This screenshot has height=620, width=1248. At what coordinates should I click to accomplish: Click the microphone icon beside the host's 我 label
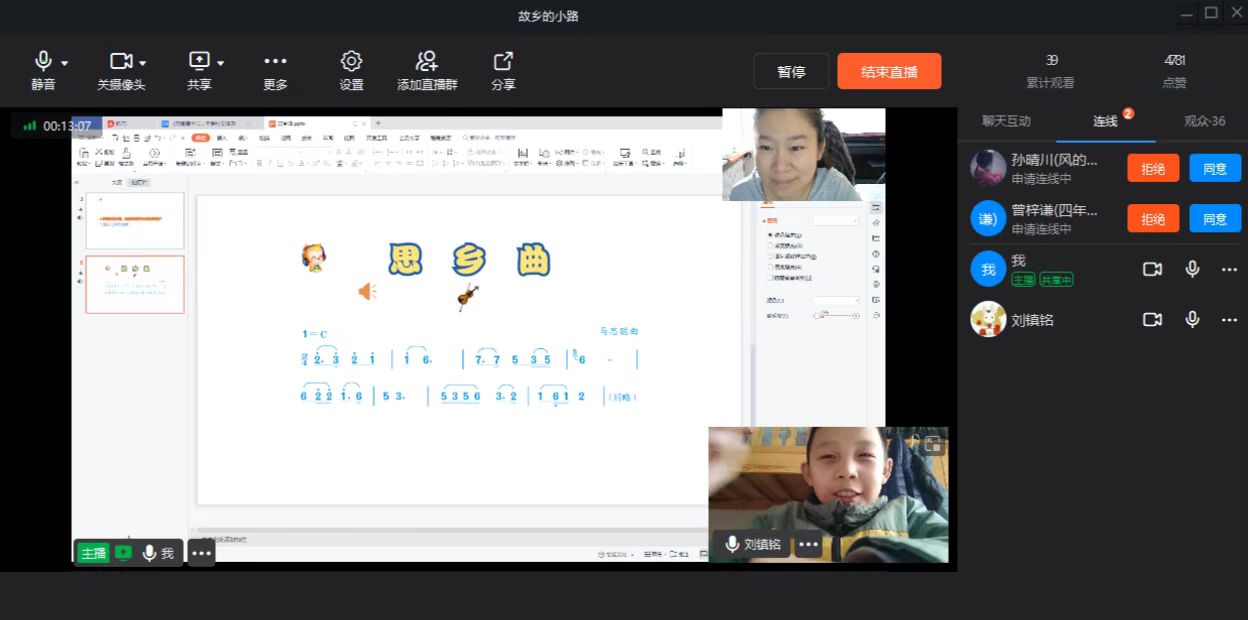pos(150,553)
